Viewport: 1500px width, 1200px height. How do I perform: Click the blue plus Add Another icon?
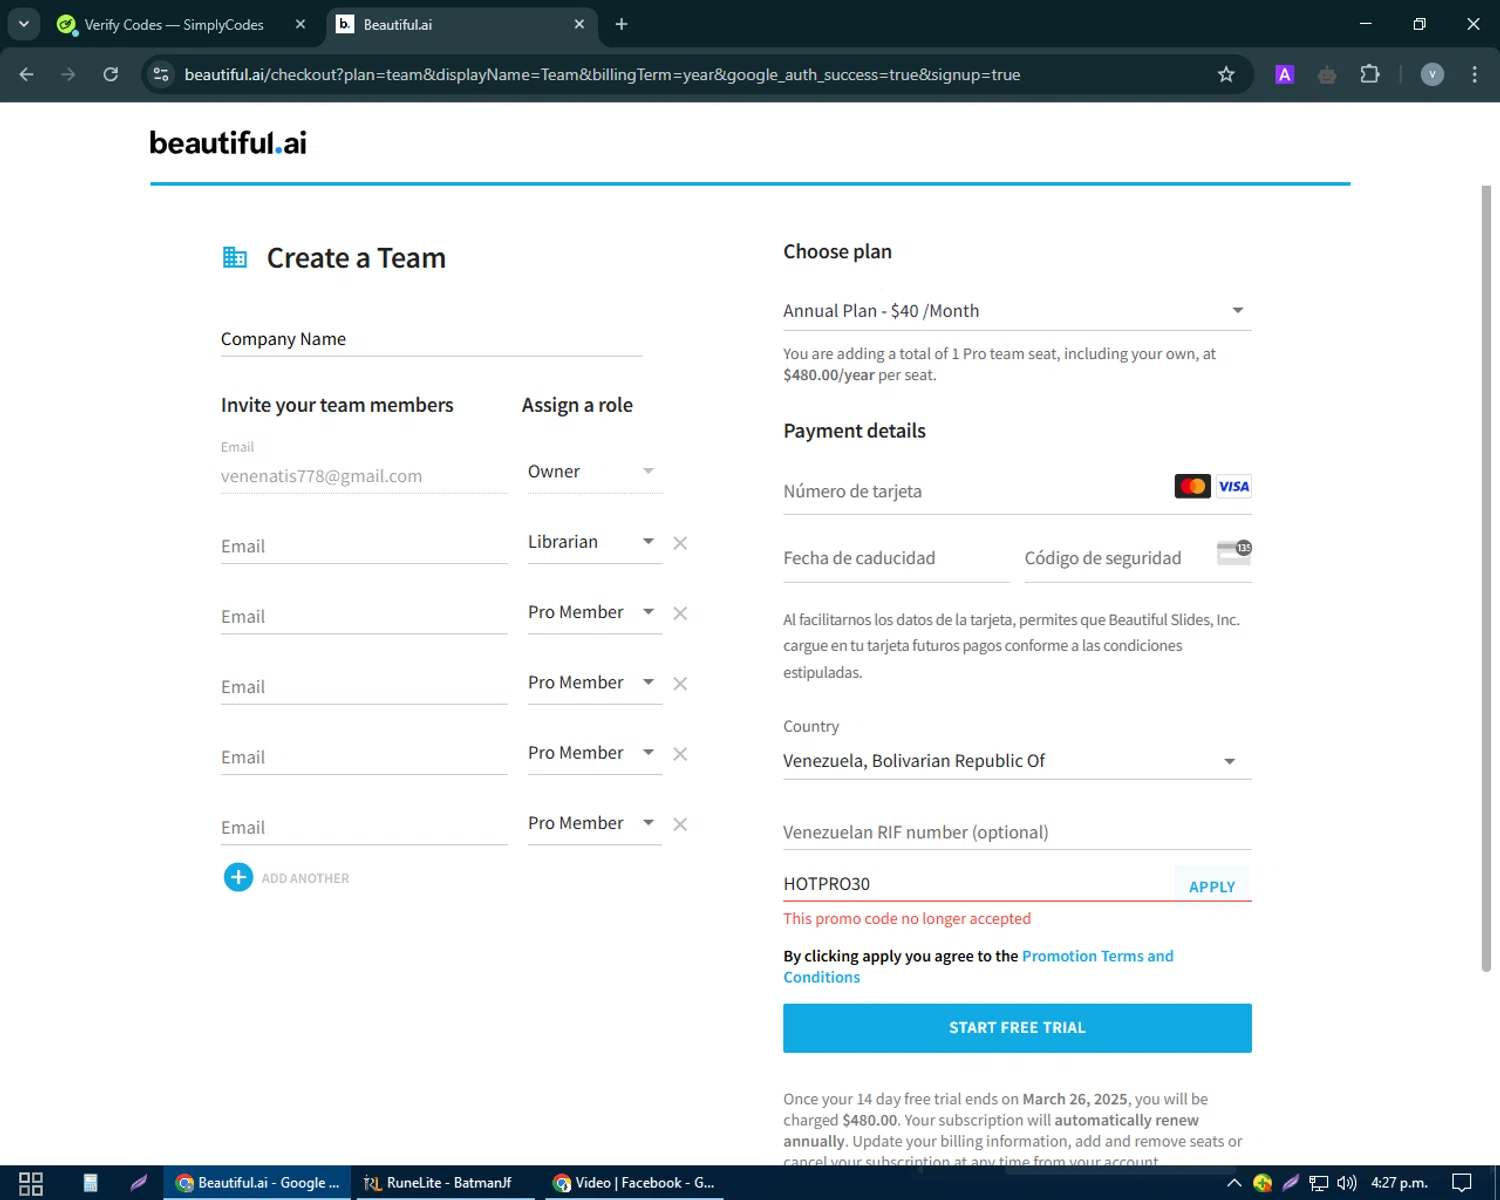point(238,877)
